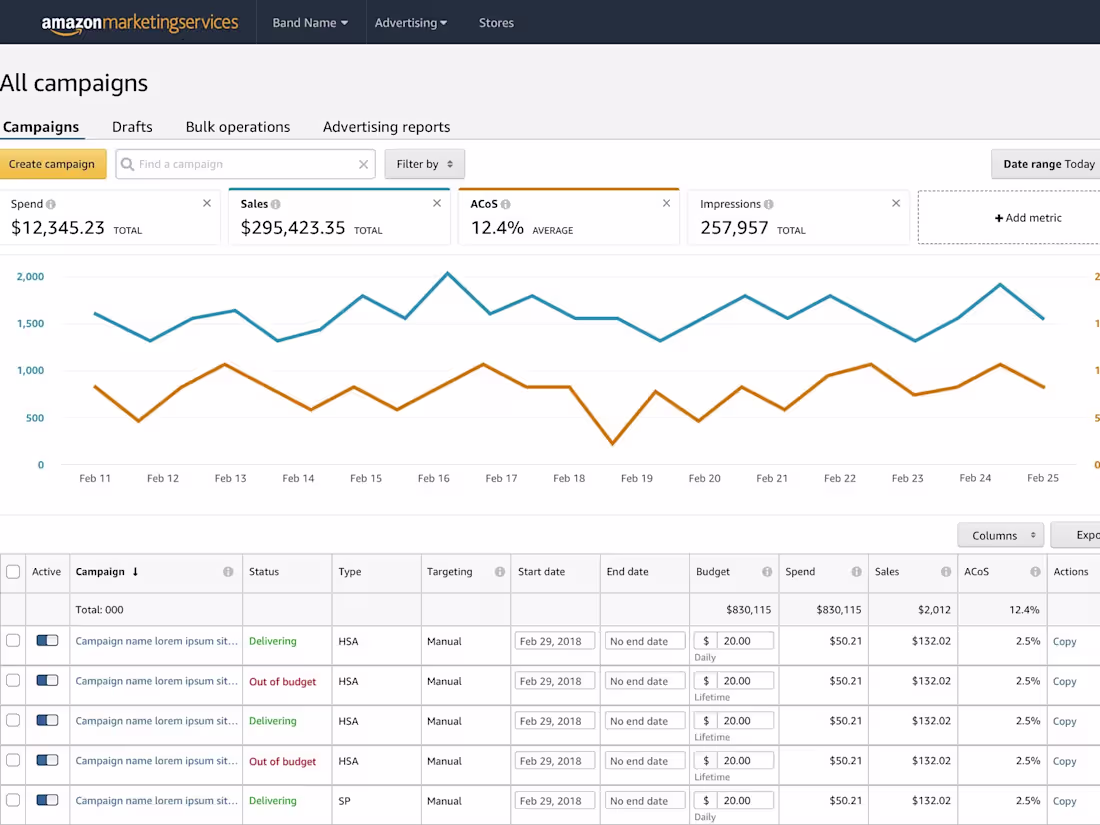The height and width of the screenshot is (825, 1100).
Task: Copy the first campaign using its Copy link
Action: click(1064, 640)
